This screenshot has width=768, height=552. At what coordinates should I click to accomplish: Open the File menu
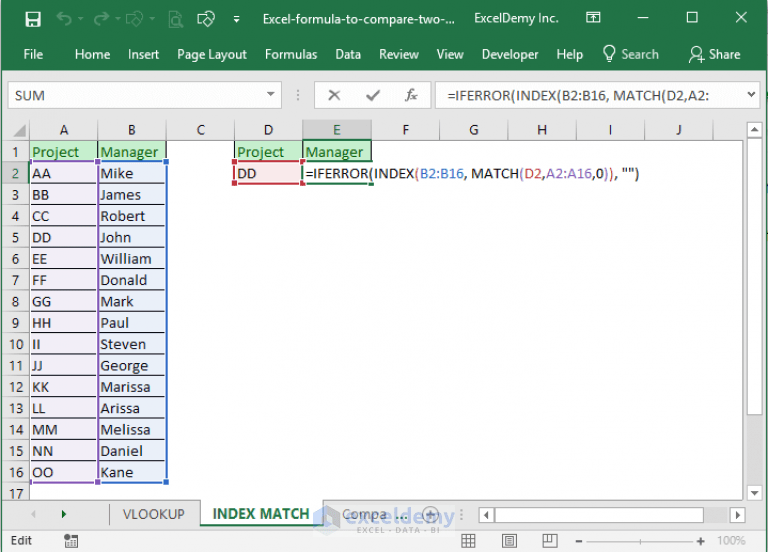[x=33, y=54]
